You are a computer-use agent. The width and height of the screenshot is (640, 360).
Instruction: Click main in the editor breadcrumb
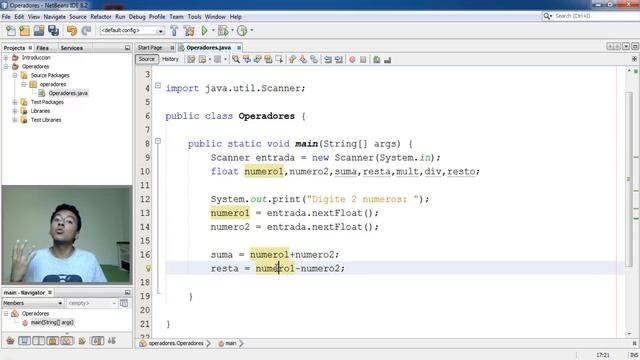231,343
